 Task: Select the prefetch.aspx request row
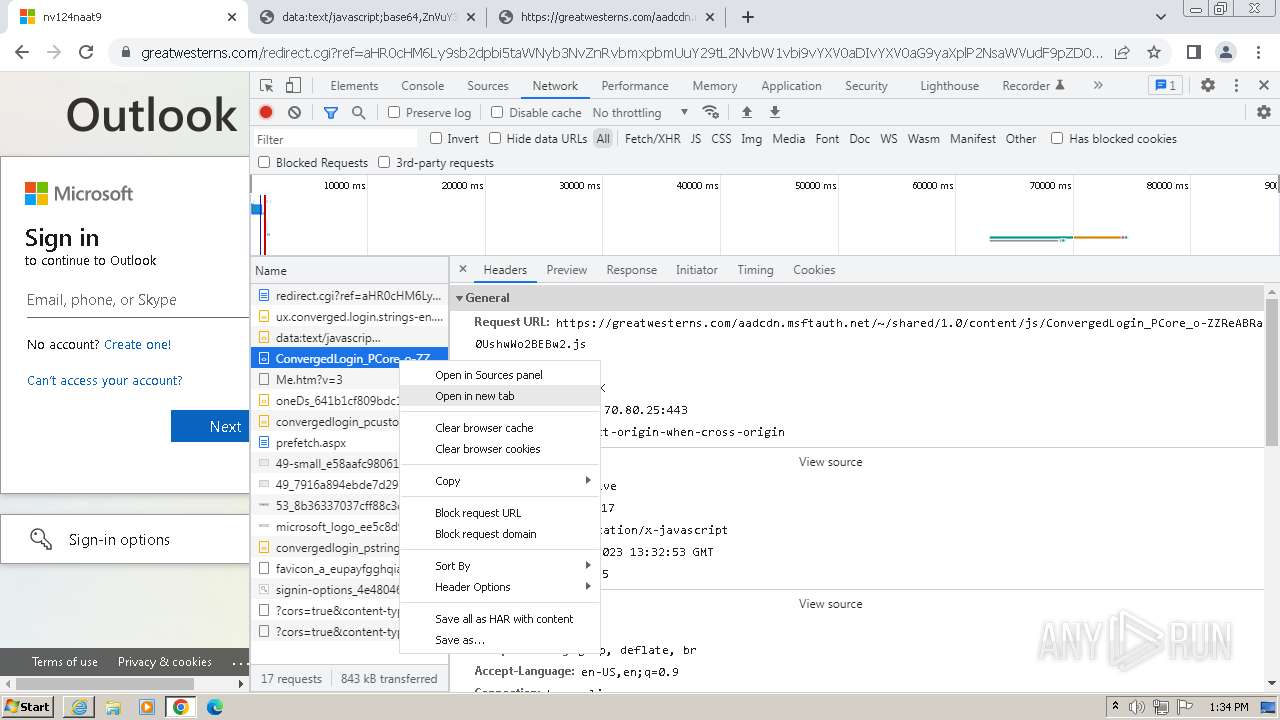click(325, 443)
